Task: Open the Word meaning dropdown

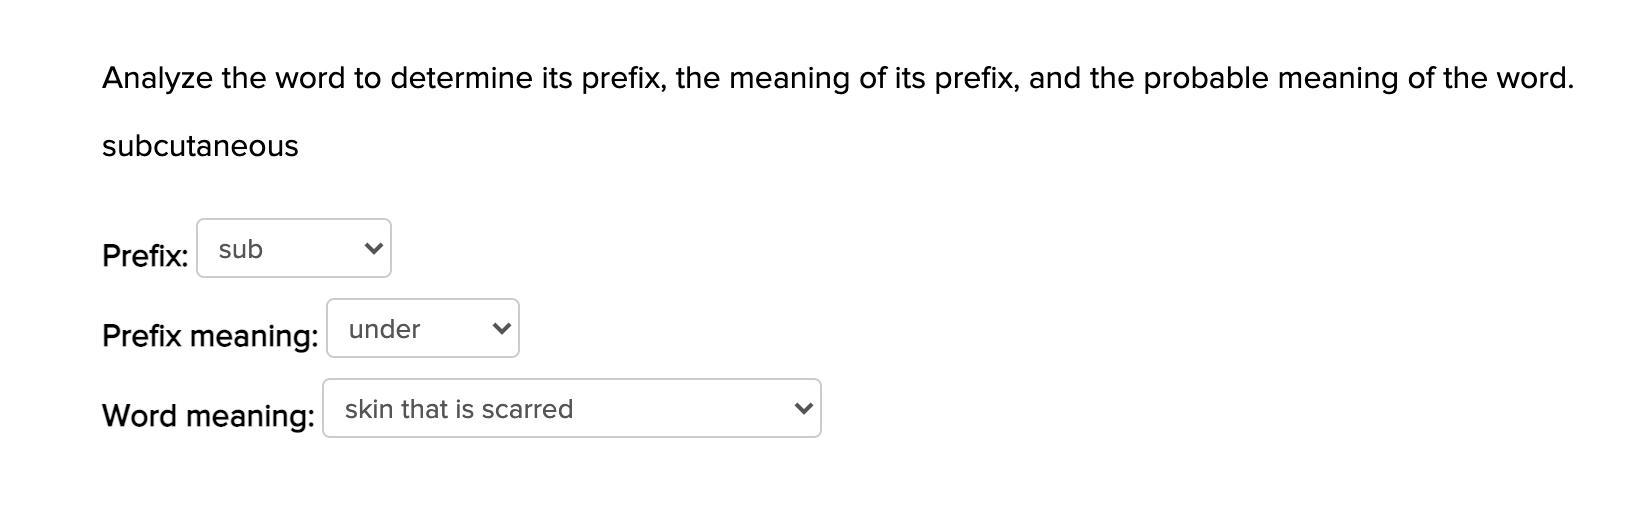Action: coord(571,409)
